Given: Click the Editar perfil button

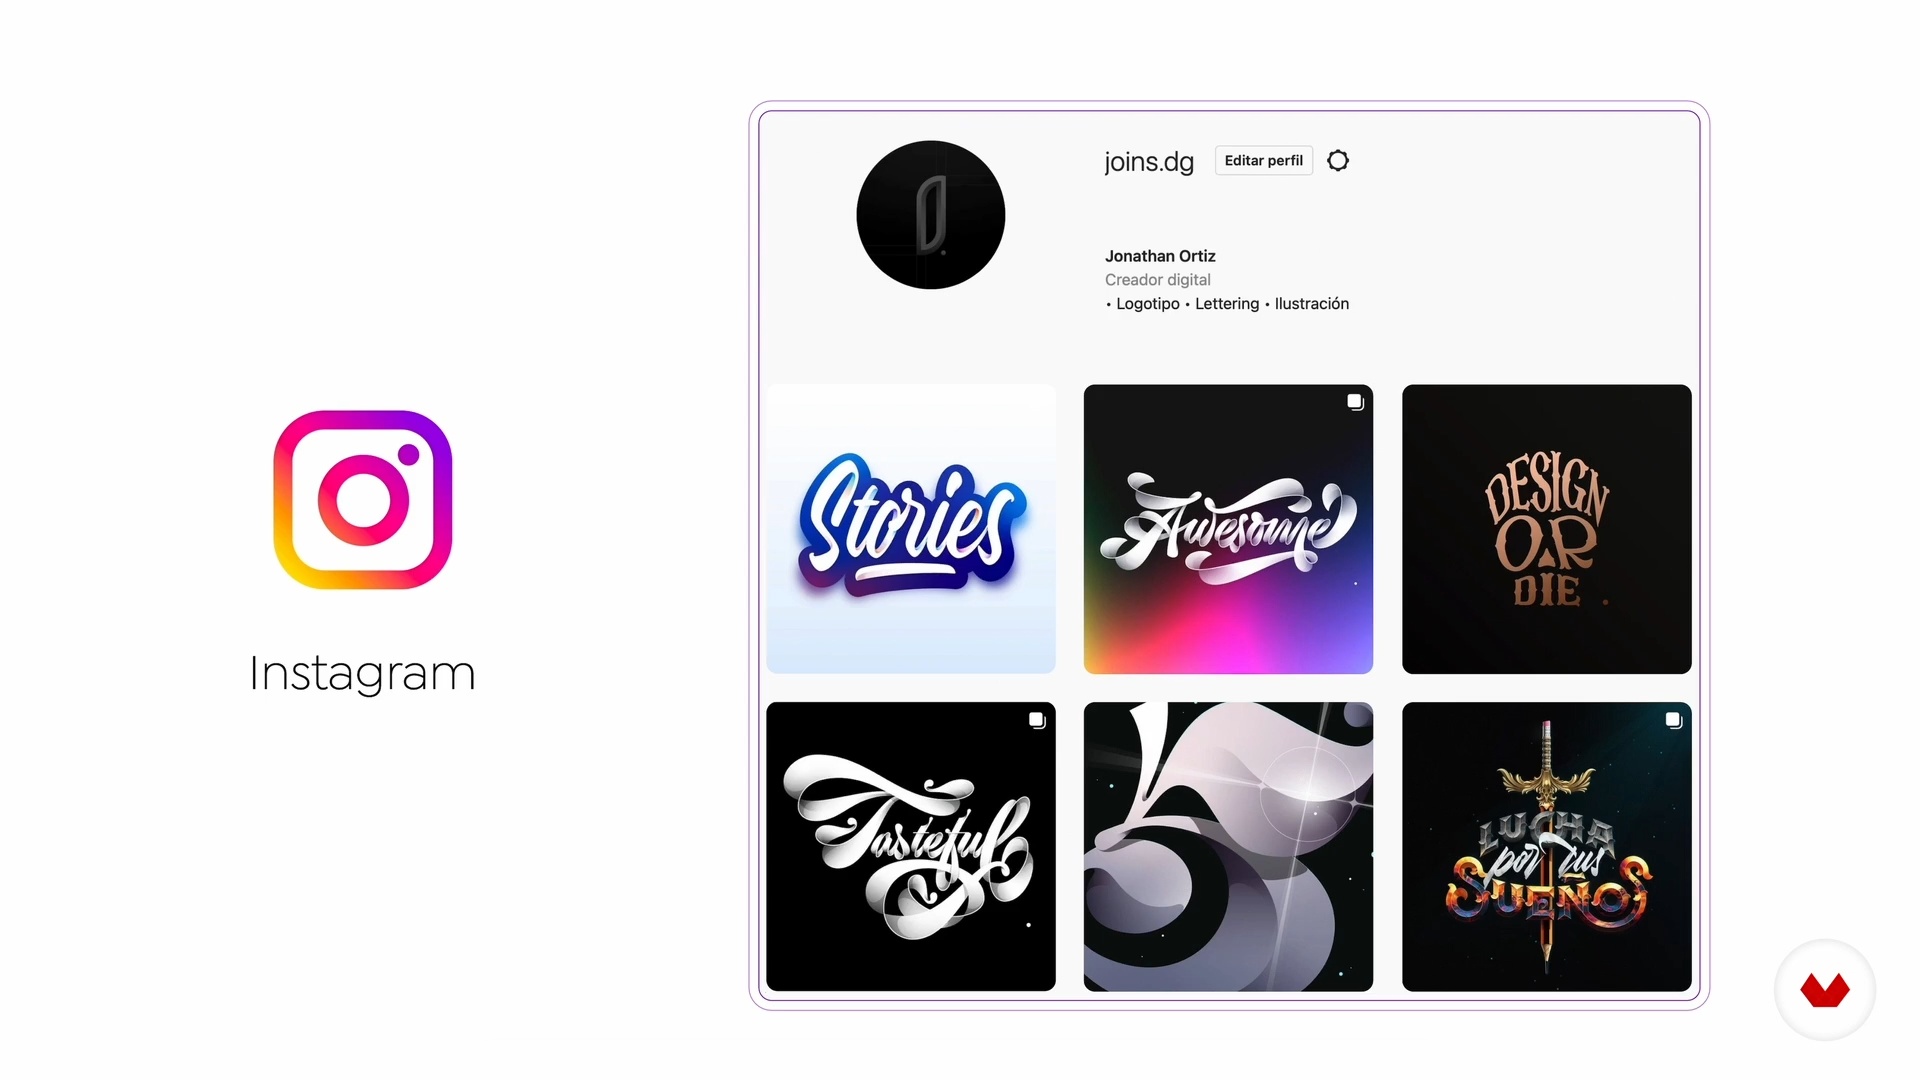Looking at the screenshot, I should (1264, 161).
